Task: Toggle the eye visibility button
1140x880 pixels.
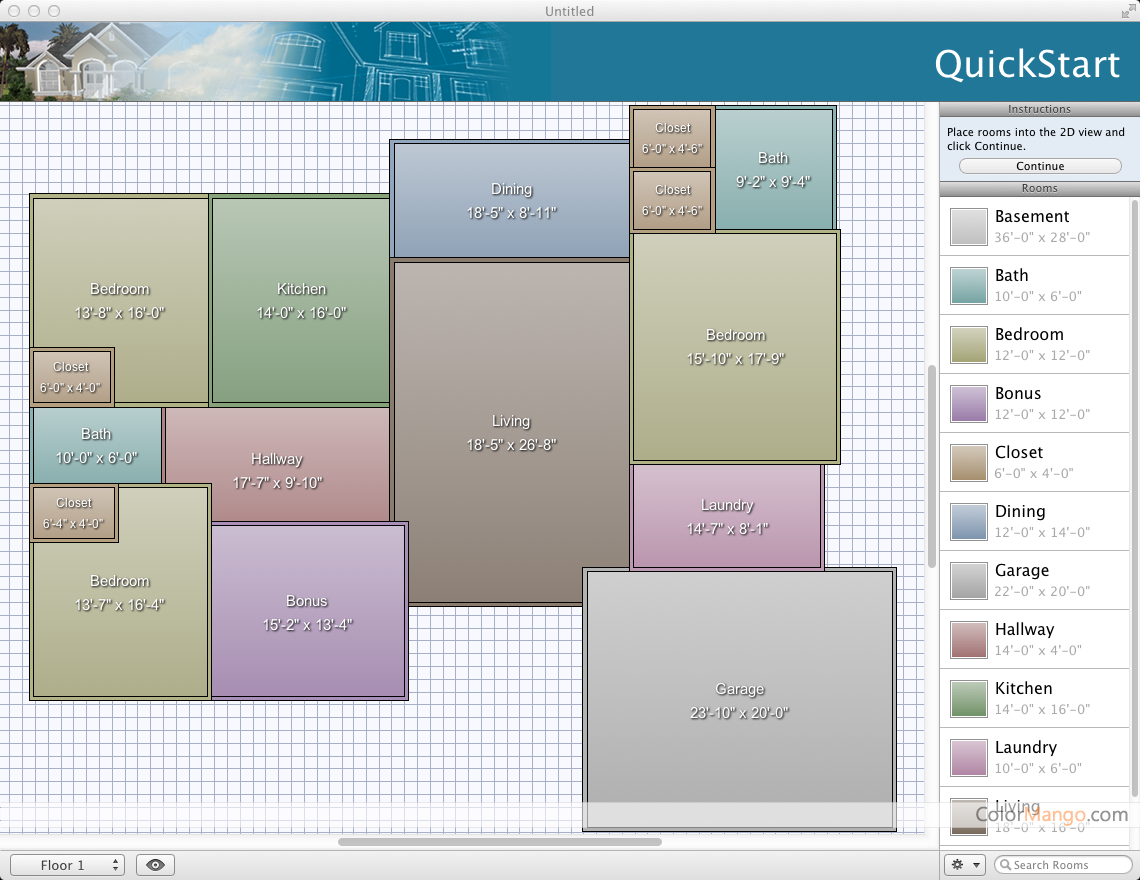Action: click(155, 865)
